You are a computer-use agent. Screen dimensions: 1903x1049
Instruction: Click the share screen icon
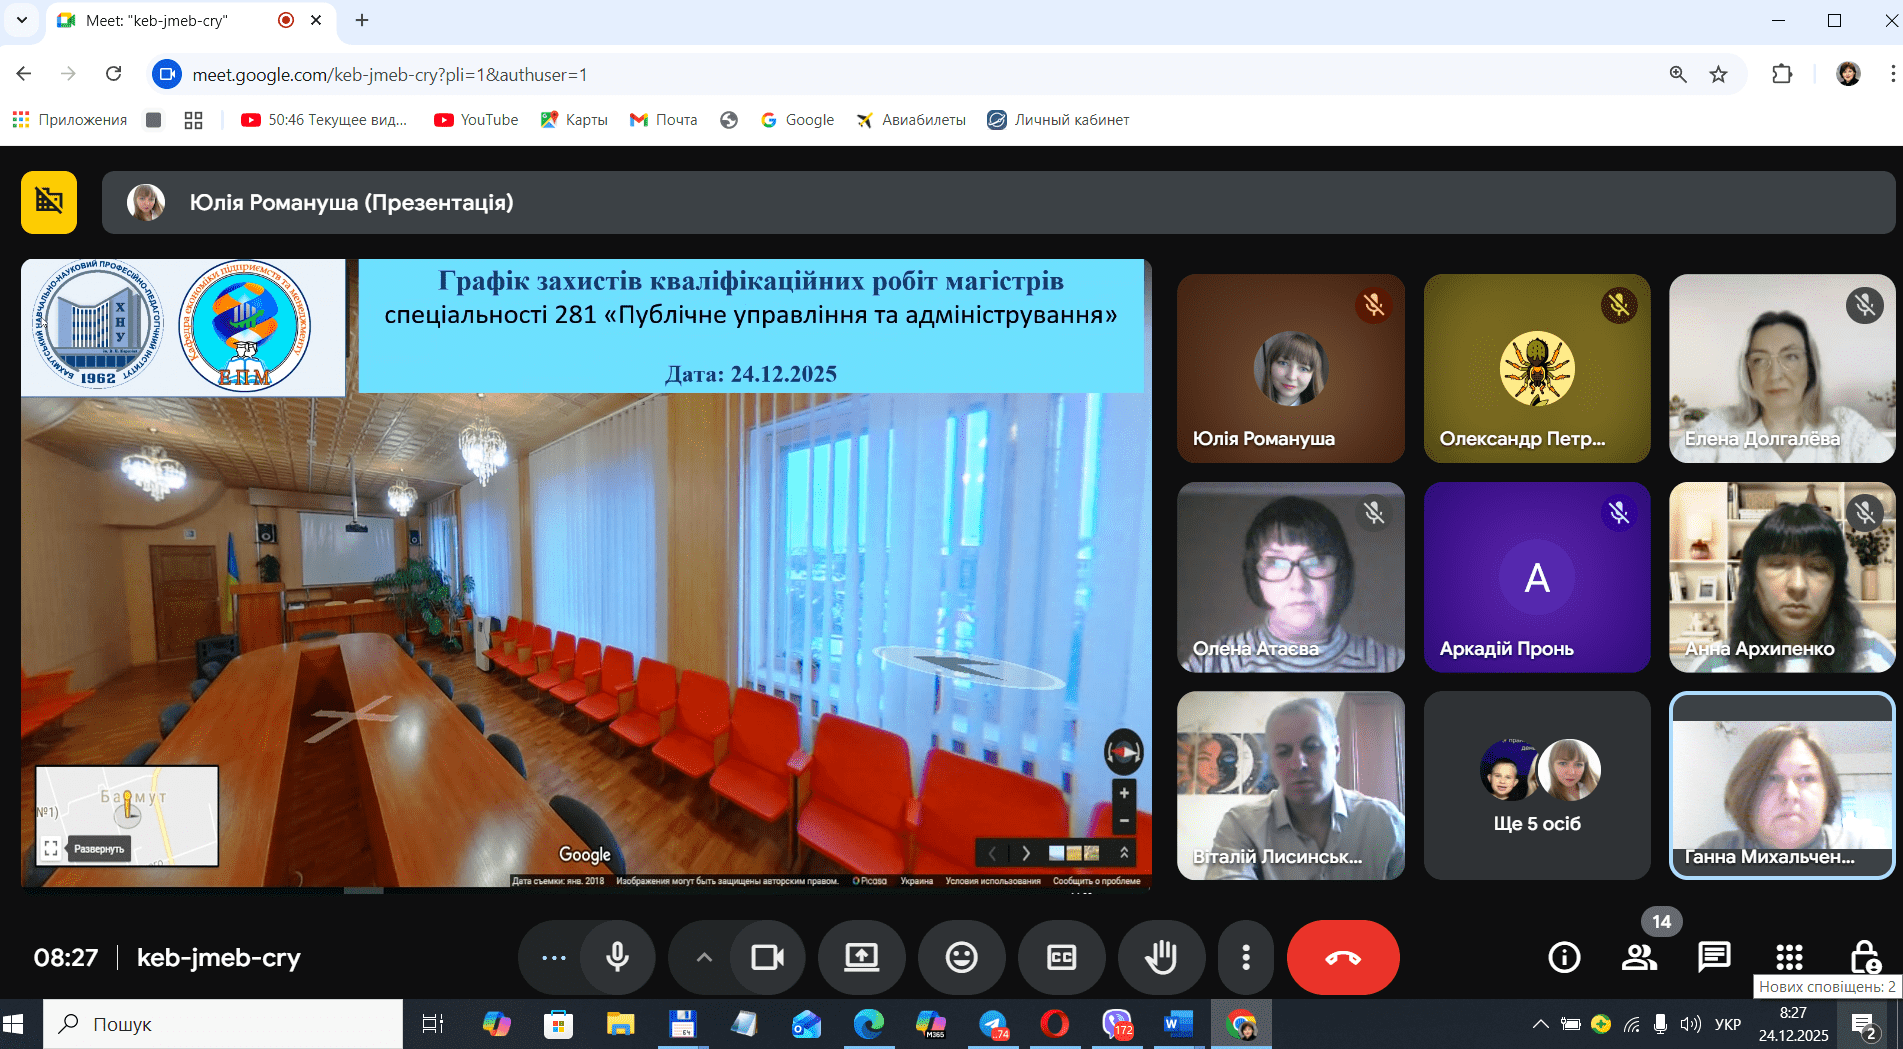coord(861,957)
